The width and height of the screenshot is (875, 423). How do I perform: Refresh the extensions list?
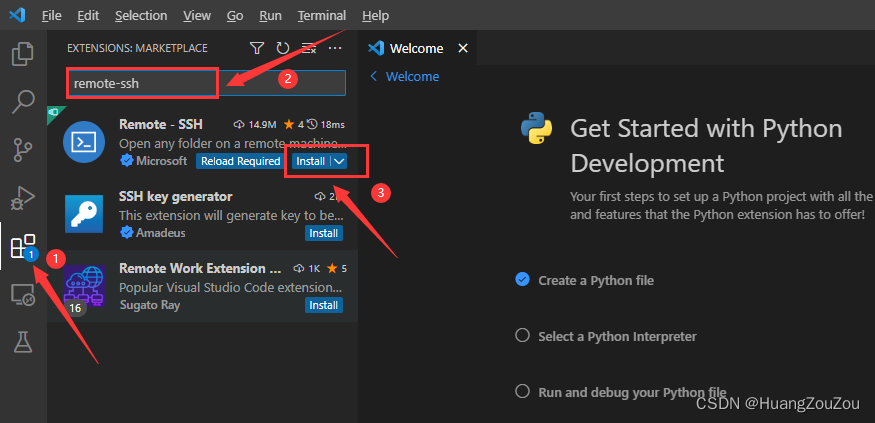(x=283, y=49)
